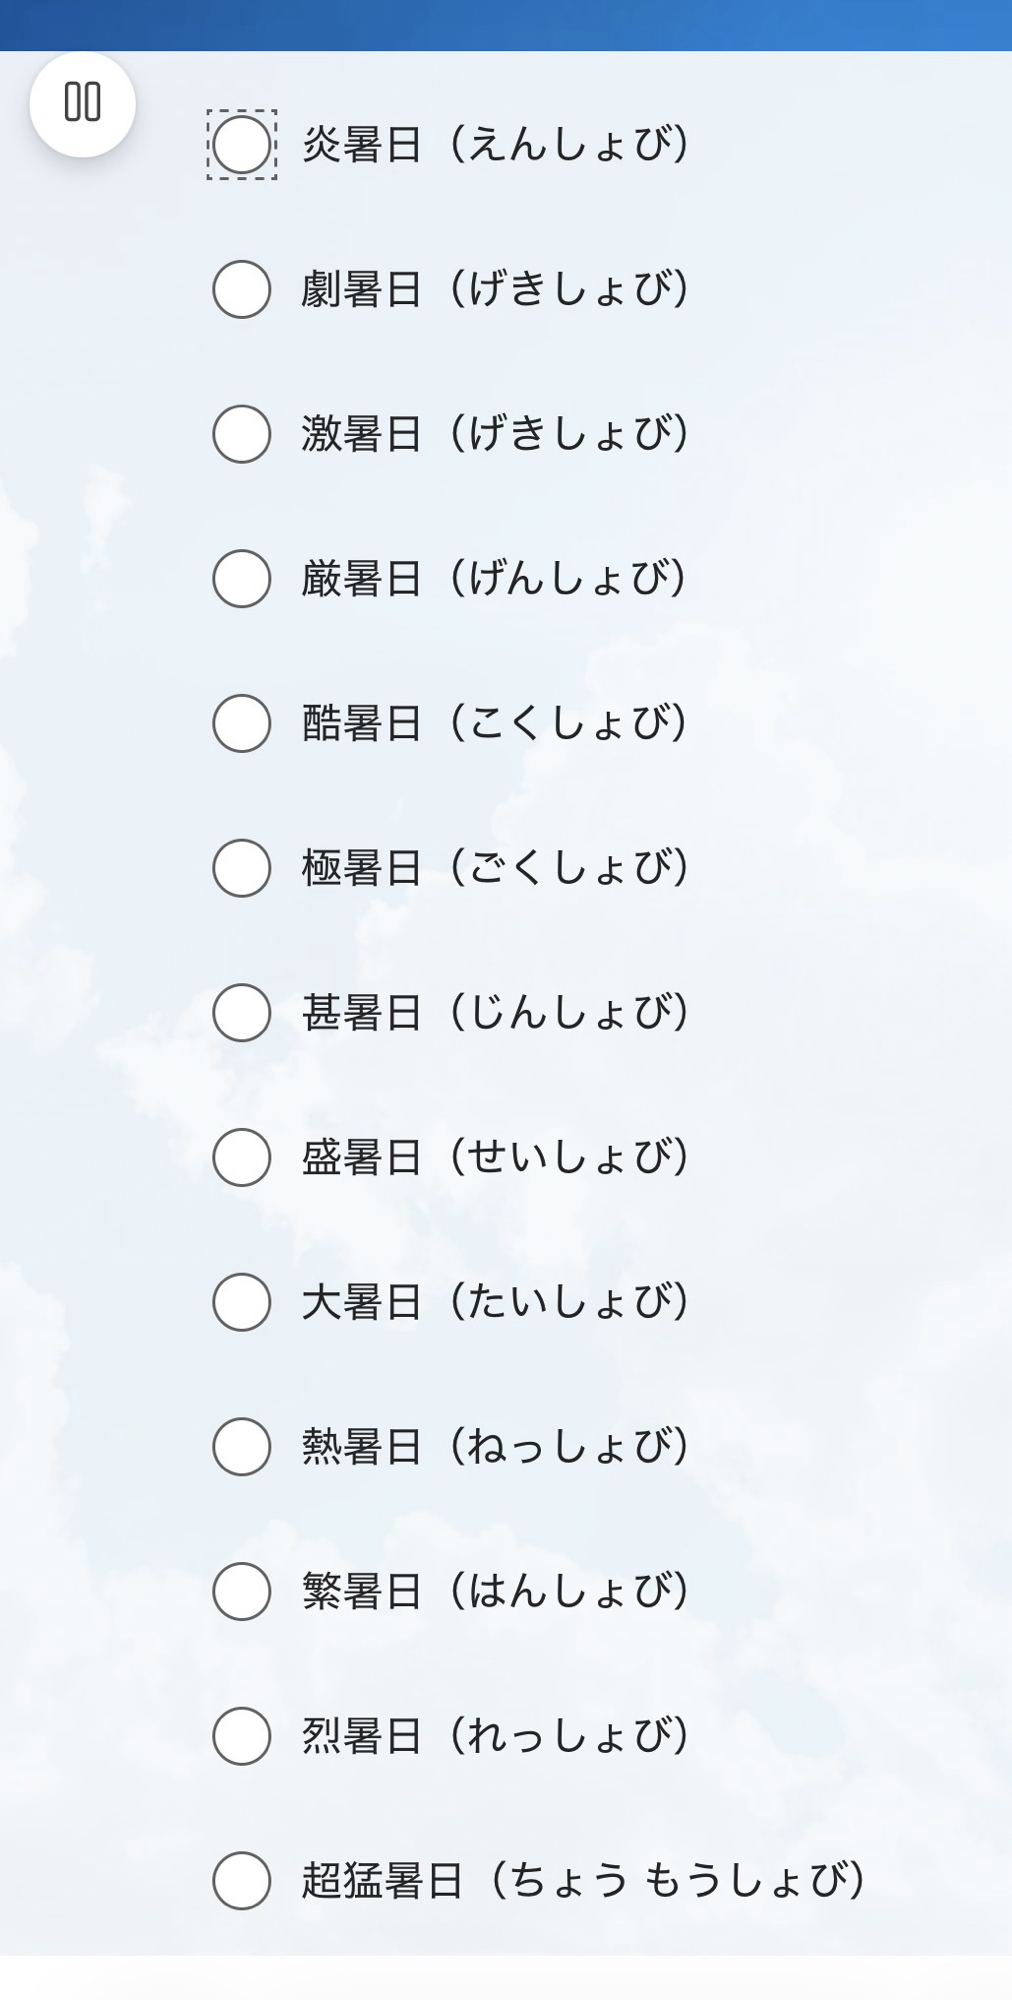1012x2000 pixels.
Task: Click the 超猛暑日（ちょう もうしょび） label text
Action: click(584, 1881)
